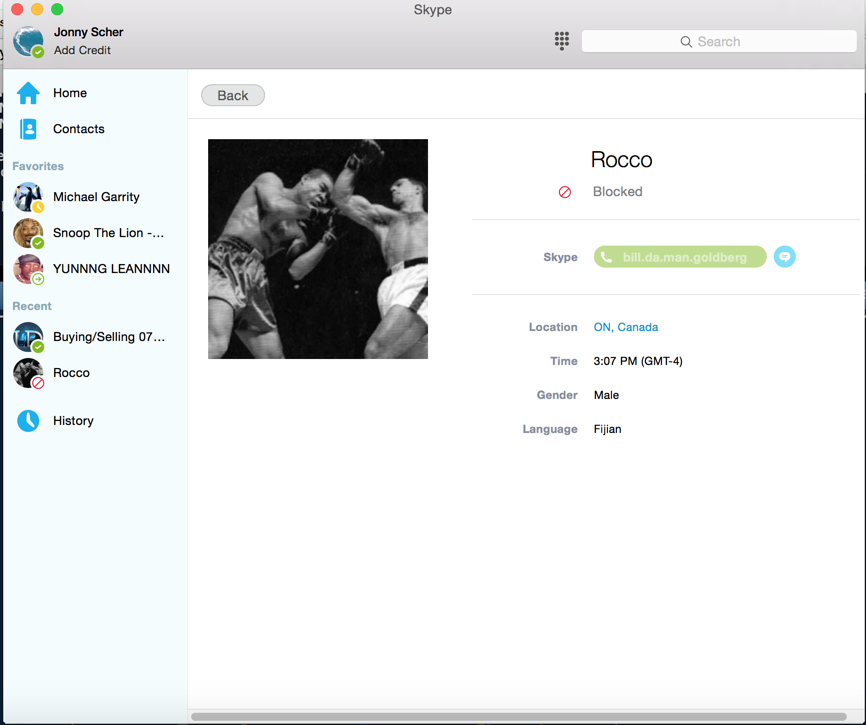Click the chat bubble icon beside Skype name
The image size is (866, 725).
pyautogui.click(x=784, y=257)
